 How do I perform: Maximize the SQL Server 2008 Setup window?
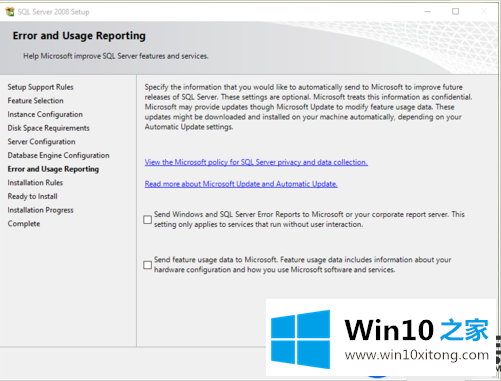pyautogui.click(x=455, y=12)
